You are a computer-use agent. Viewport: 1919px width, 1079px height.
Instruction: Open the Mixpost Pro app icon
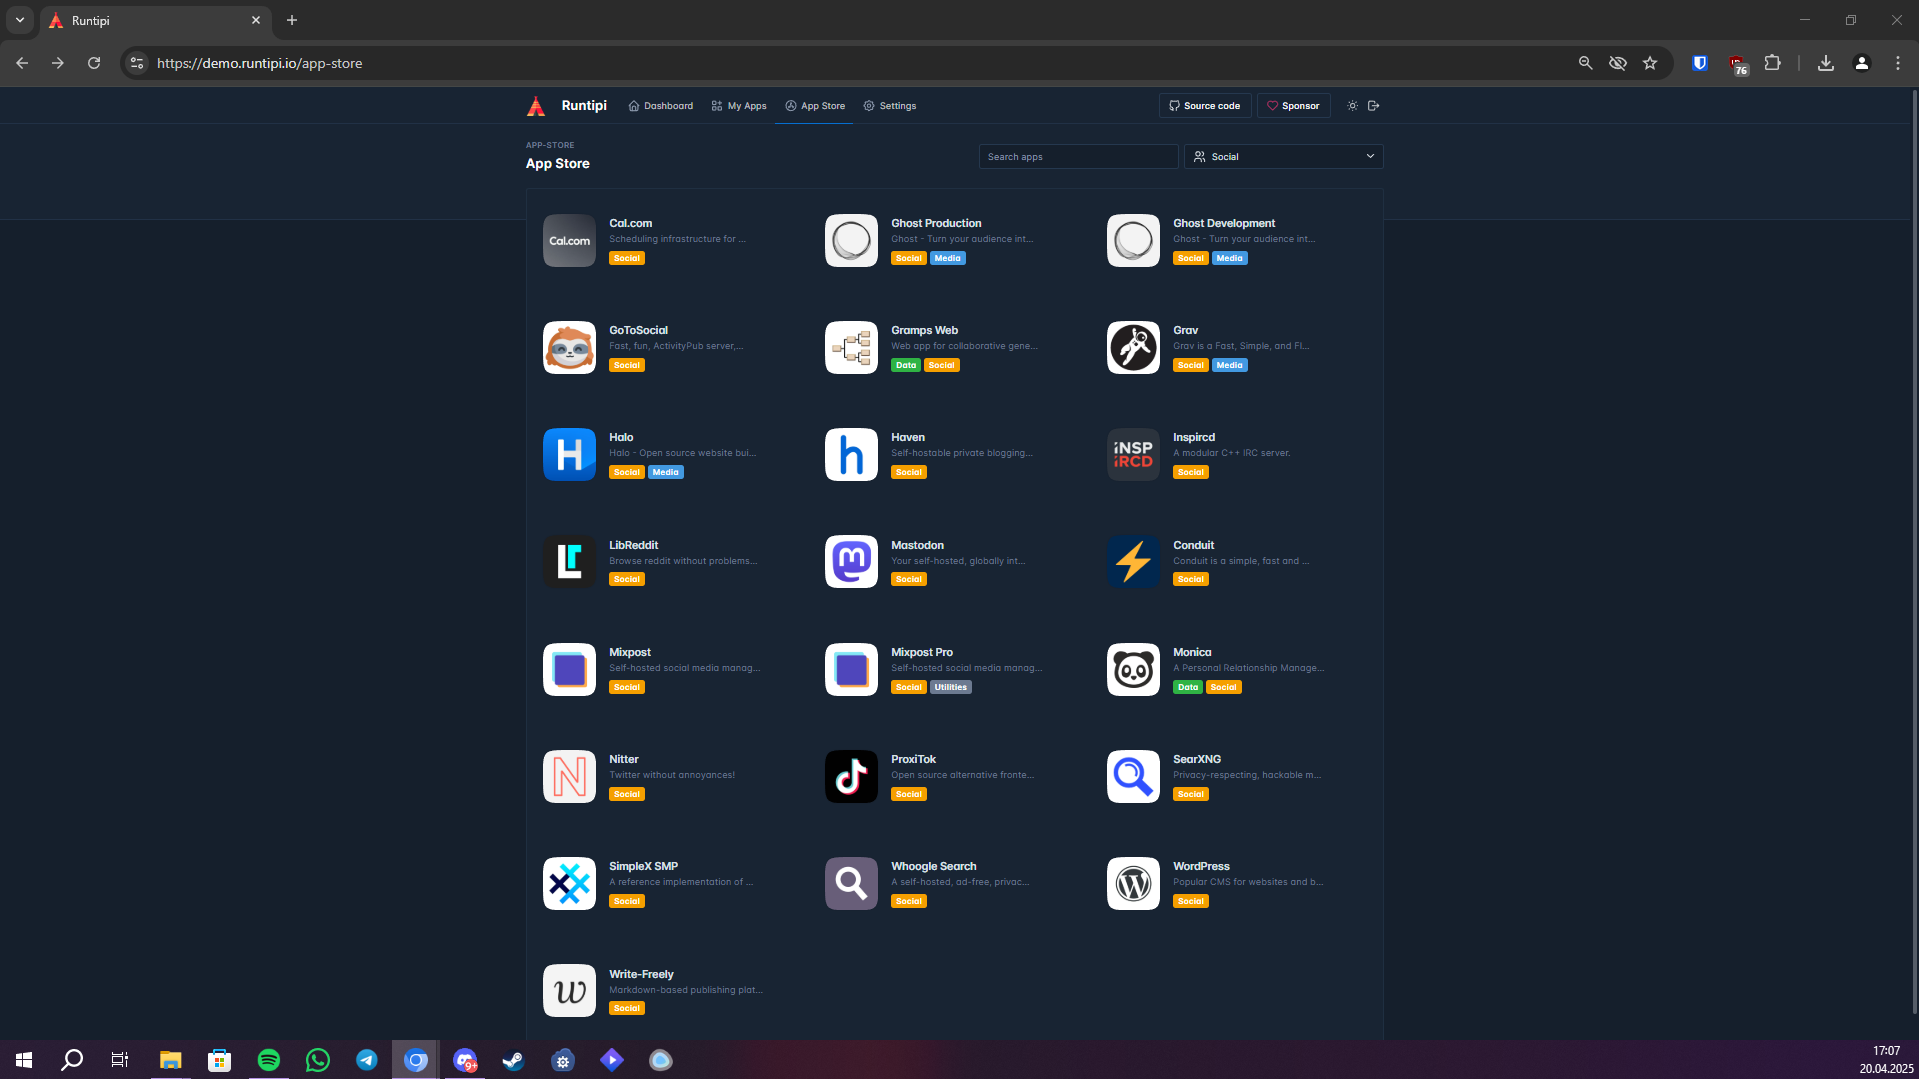[851, 669]
